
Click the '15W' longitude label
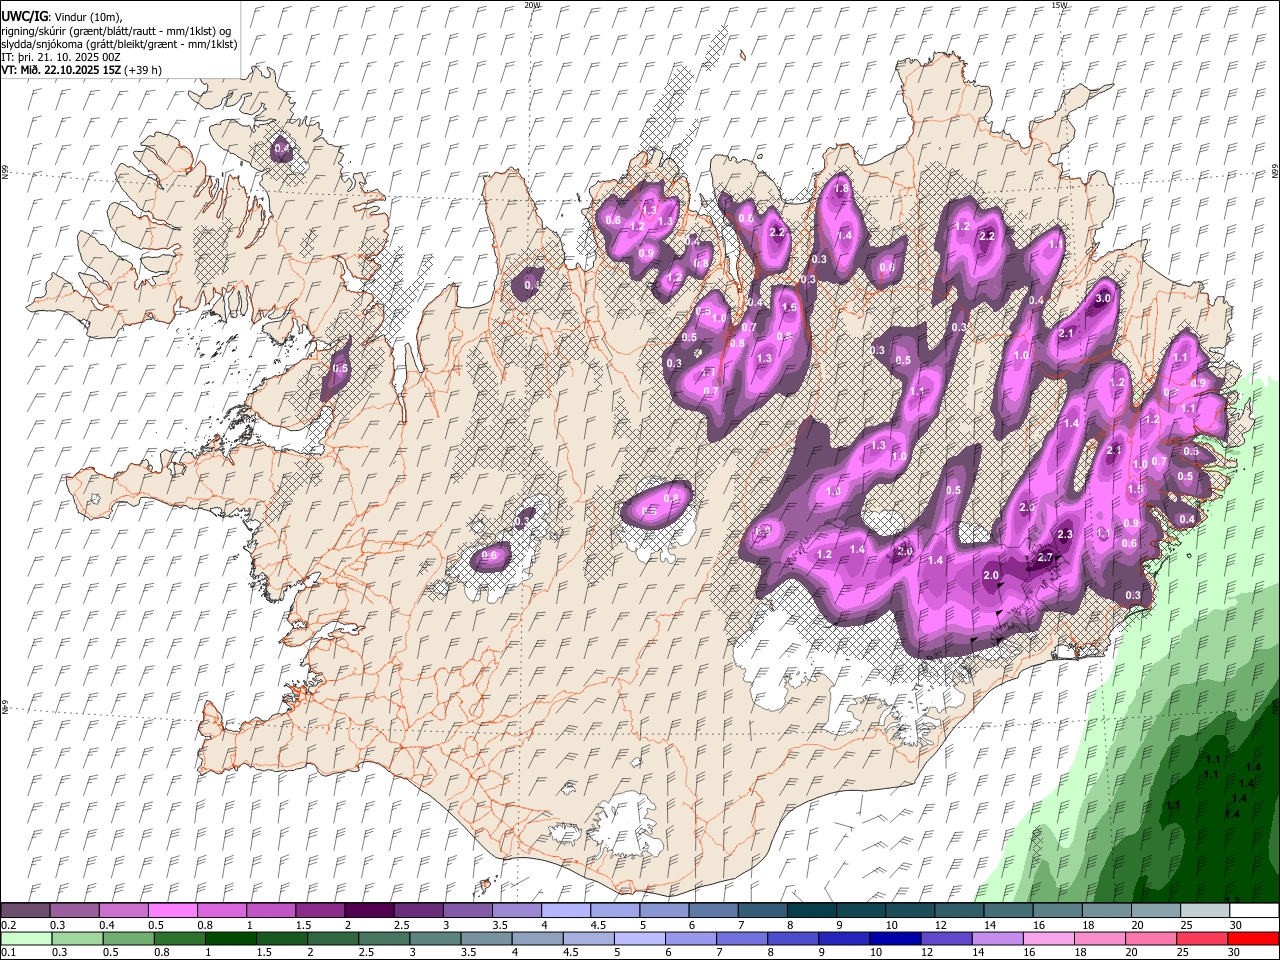pos(1059,5)
